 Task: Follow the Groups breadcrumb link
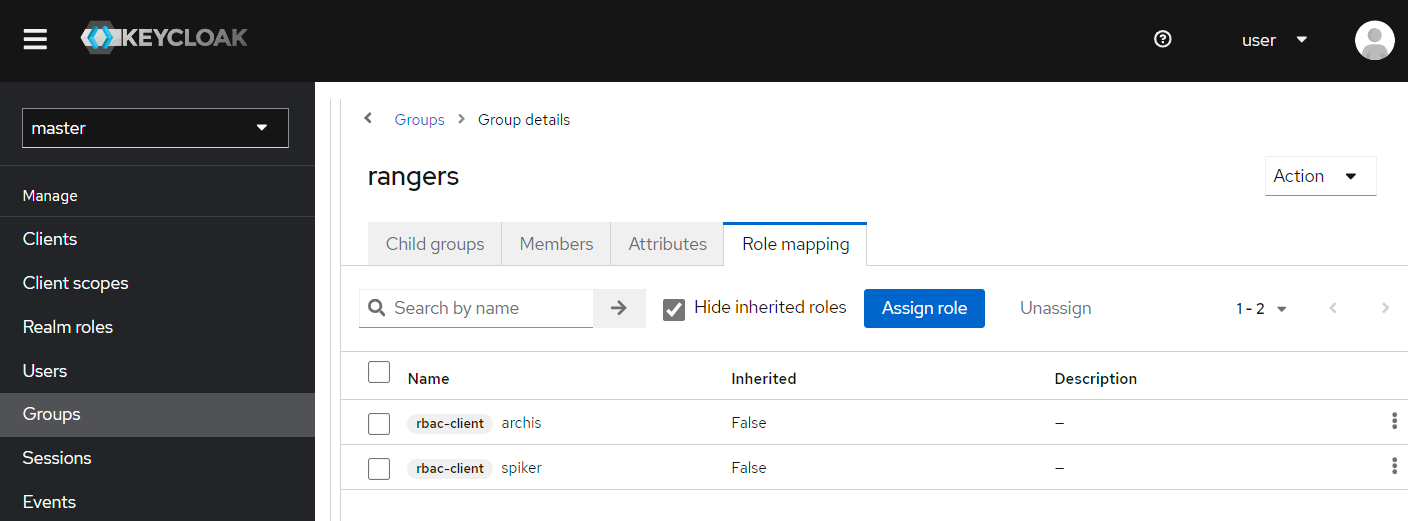(x=419, y=119)
